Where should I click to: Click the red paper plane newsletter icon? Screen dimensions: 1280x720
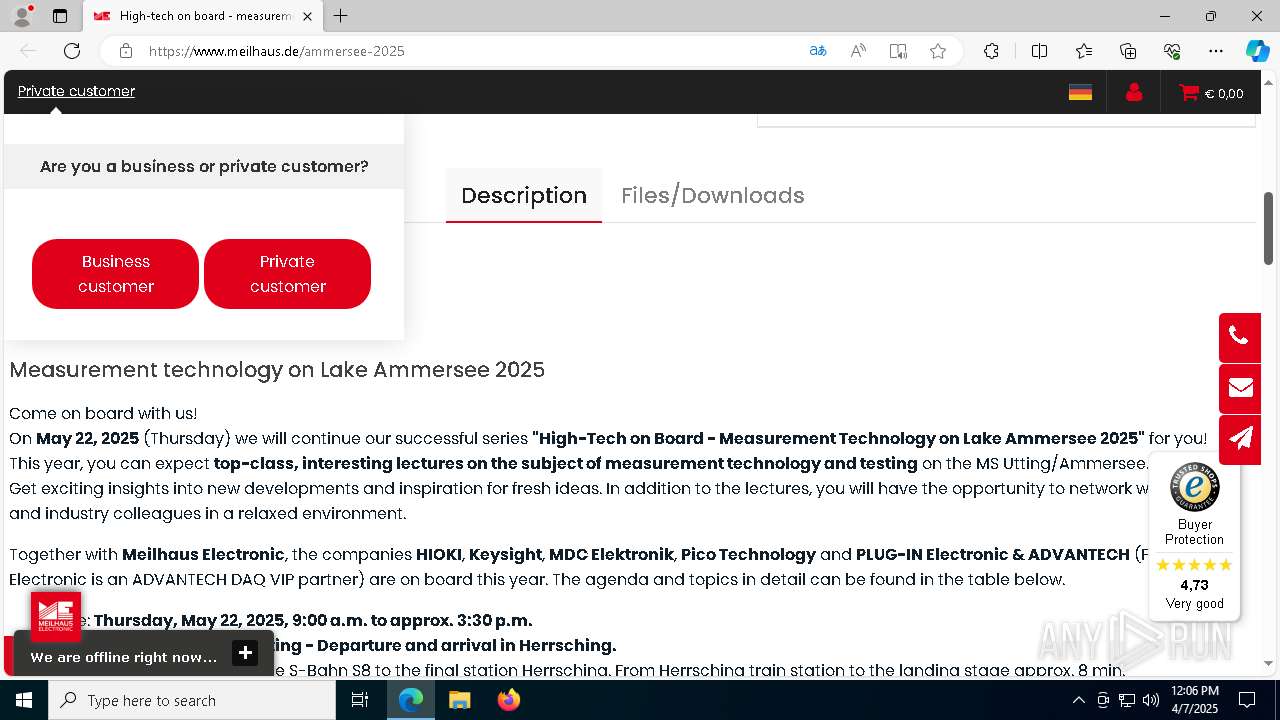pyautogui.click(x=1240, y=440)
